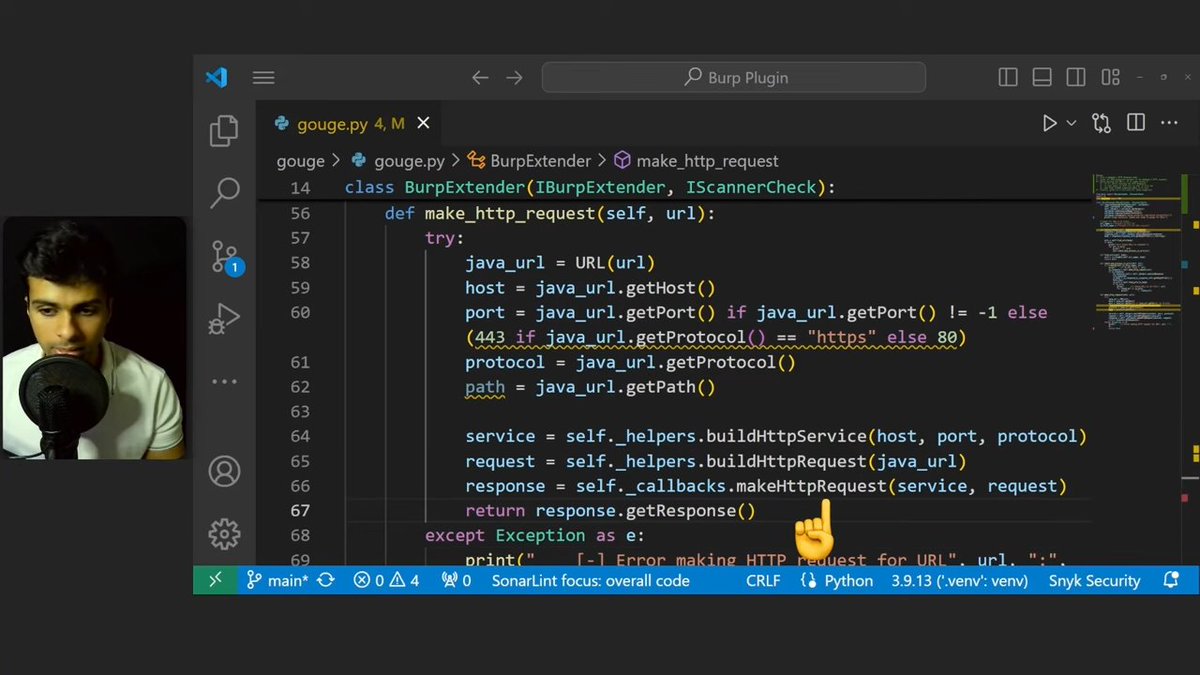
Task: Open Source Control view with 1 badge
Action: click(225, 257)
